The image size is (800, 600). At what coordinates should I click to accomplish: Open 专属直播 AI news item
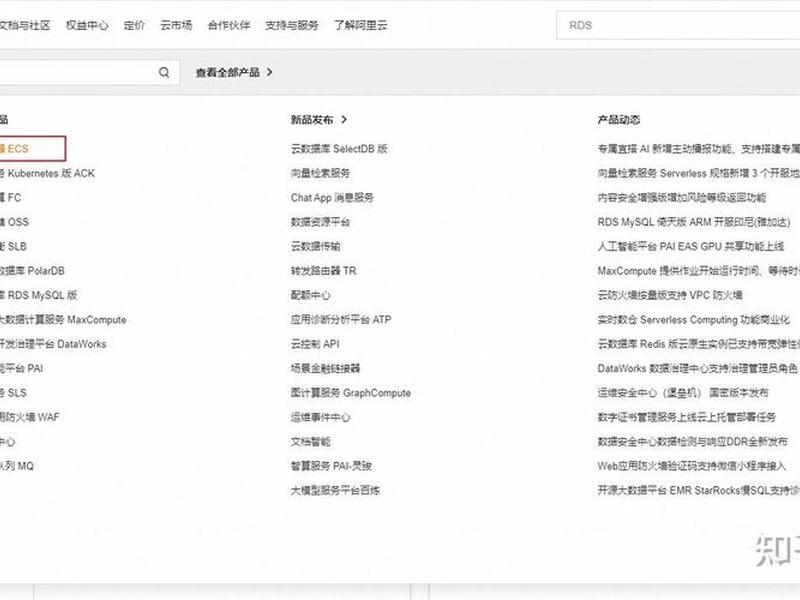pyautogui.click(x=698, y=148)
